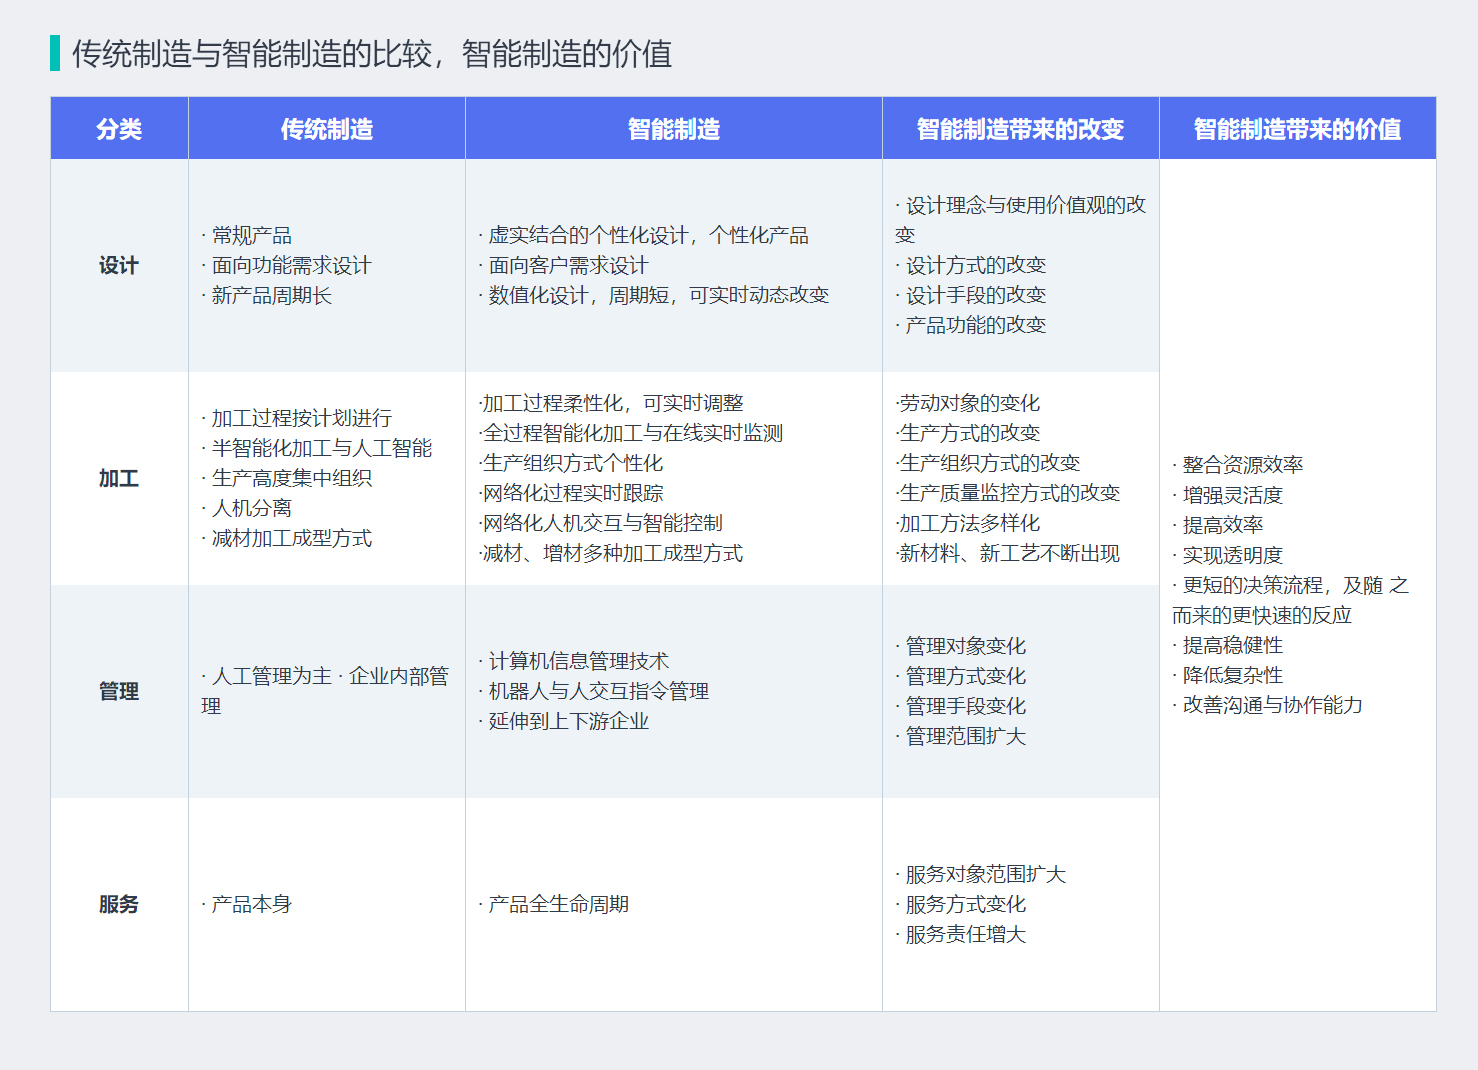Click the text 管理方式变化

point(961,677)
